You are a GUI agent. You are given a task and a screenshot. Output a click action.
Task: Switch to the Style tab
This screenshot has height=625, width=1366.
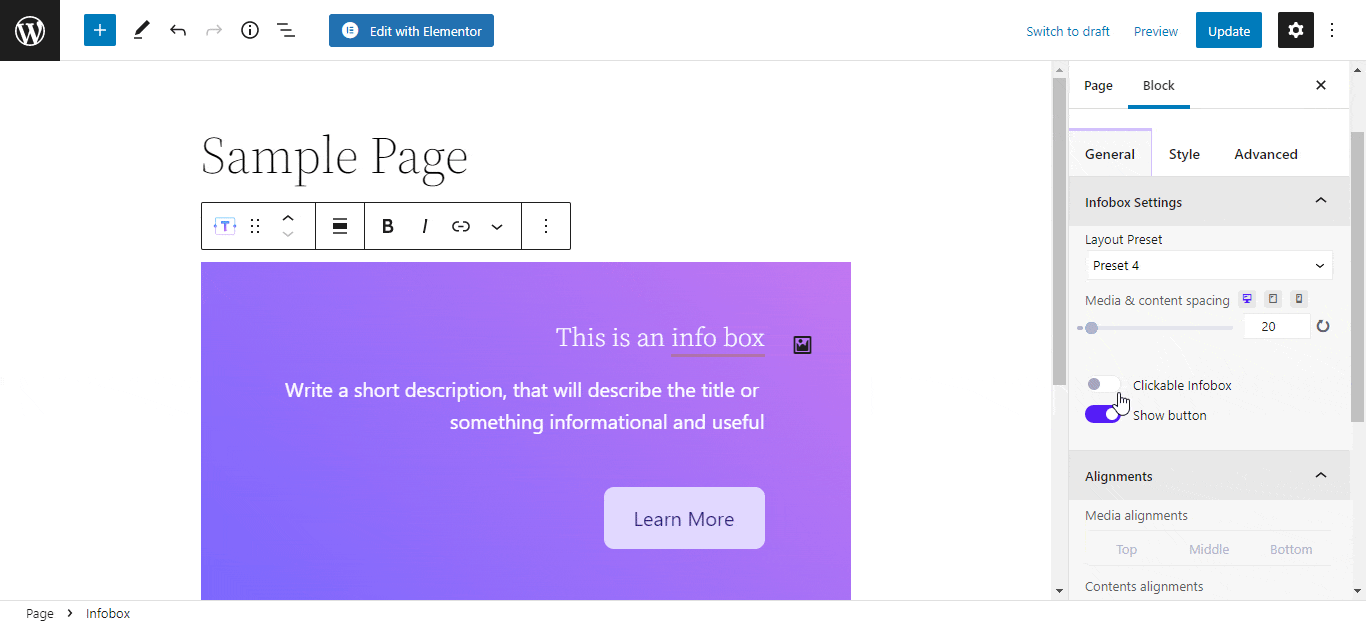coord(1184,154)
